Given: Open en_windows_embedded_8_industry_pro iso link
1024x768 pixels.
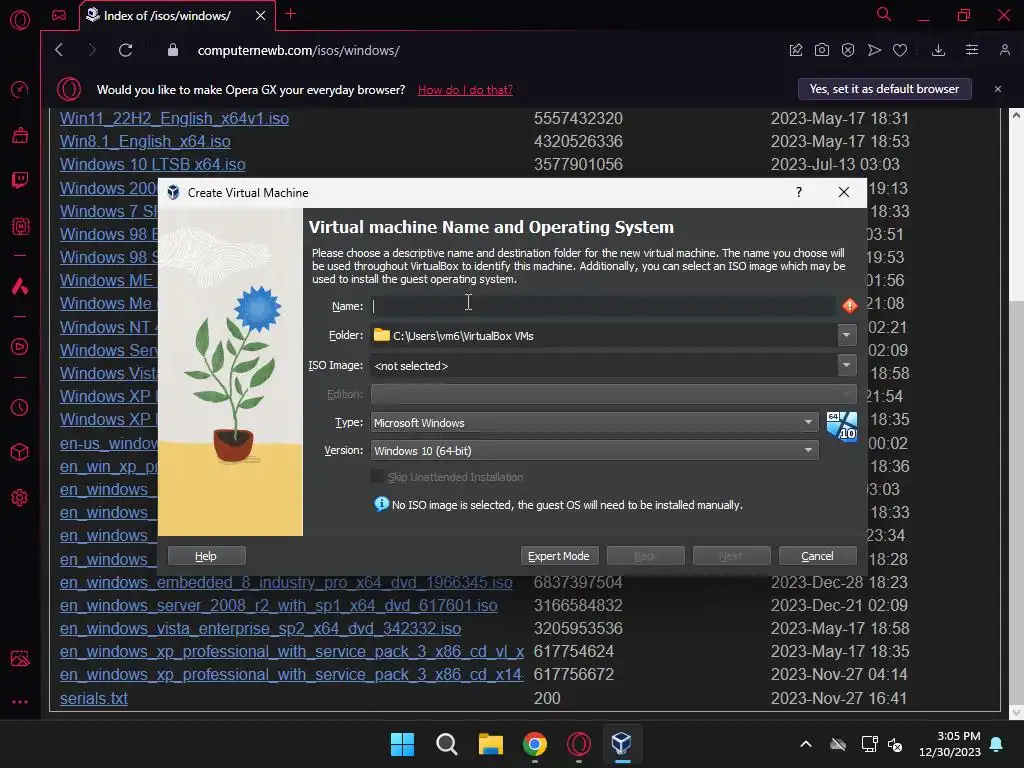Looking at the screenshot, I should [x=286, y=582].
